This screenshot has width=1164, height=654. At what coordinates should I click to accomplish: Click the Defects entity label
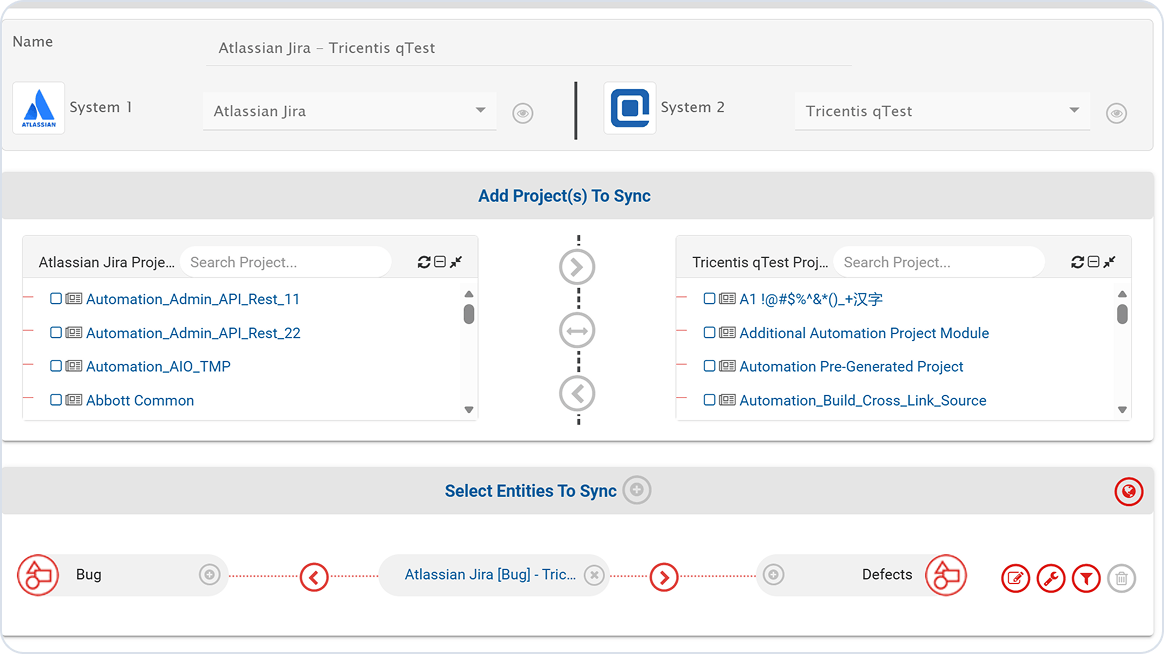tap(887, 575)
